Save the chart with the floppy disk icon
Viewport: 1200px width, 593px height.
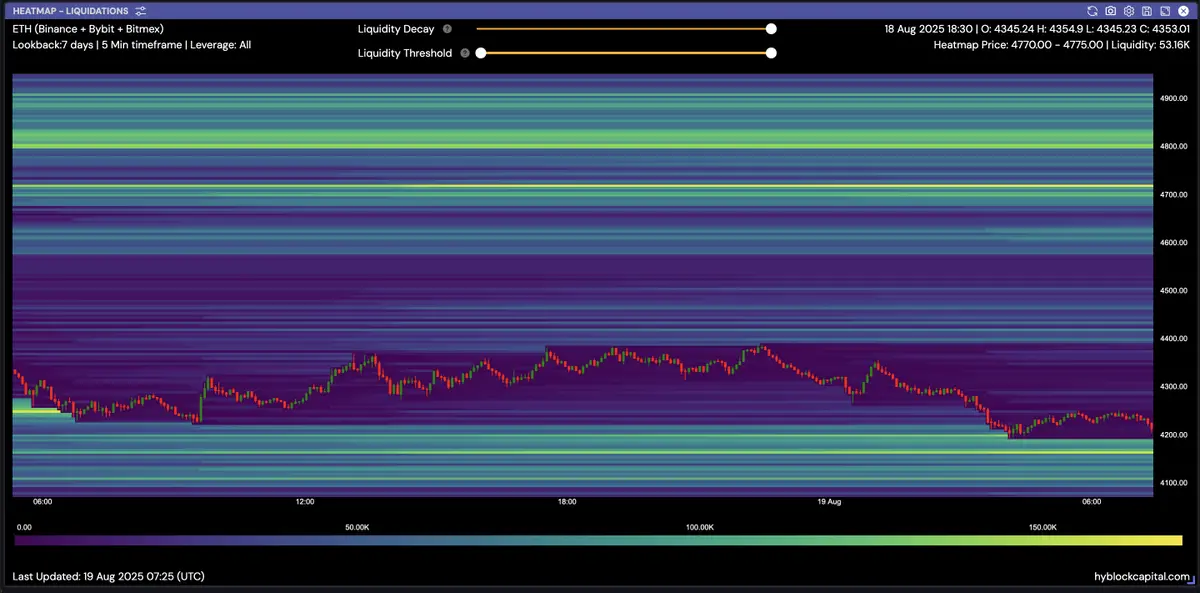[x=1146, y=10]
